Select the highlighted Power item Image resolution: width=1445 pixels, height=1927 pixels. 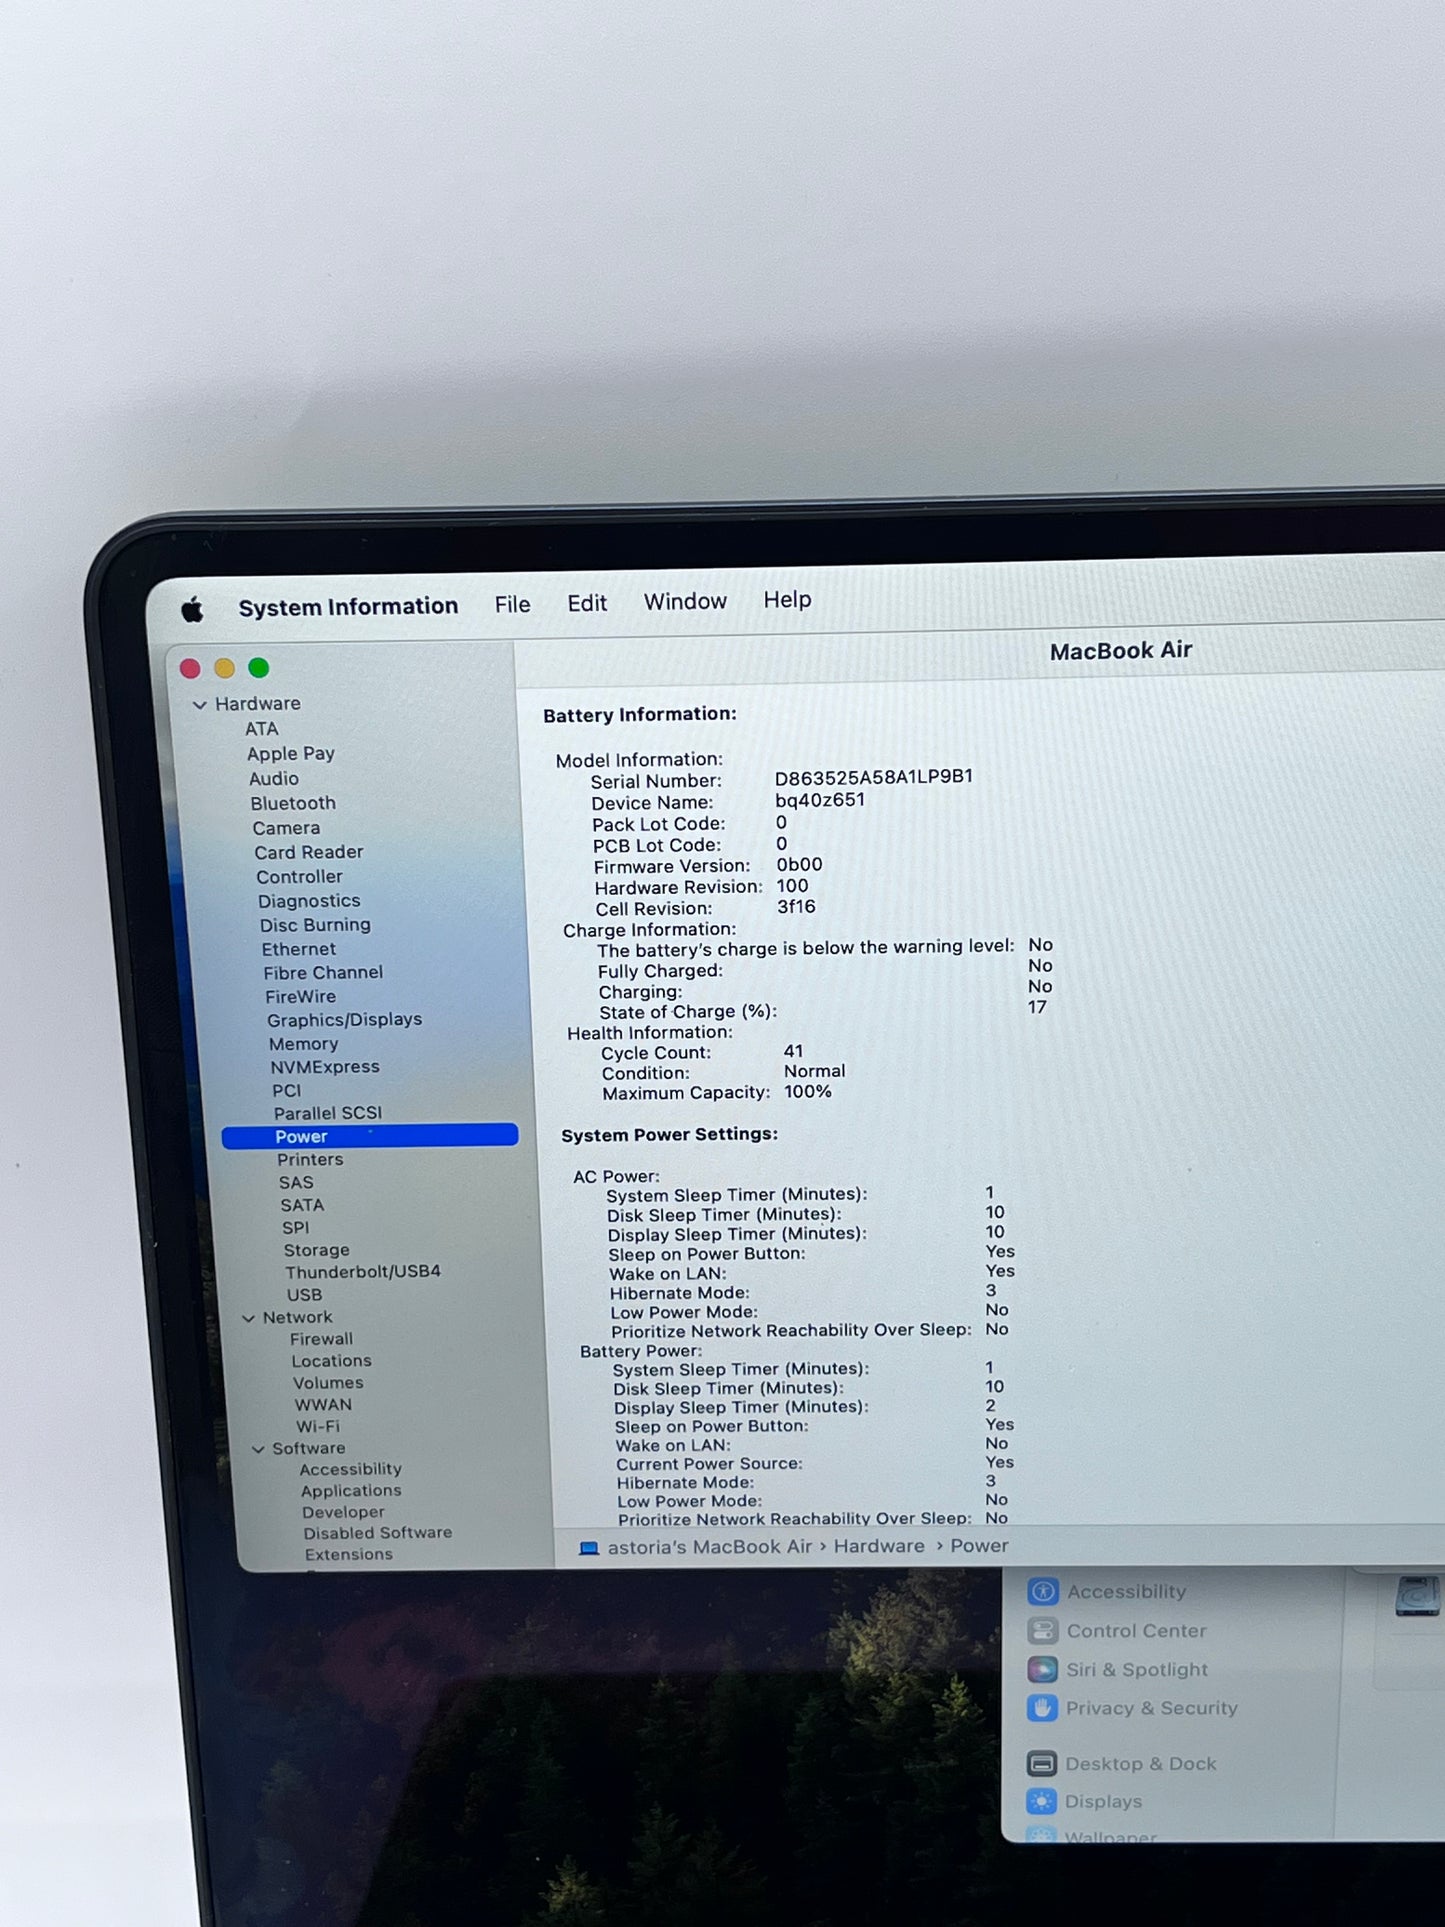point(370,1136)
